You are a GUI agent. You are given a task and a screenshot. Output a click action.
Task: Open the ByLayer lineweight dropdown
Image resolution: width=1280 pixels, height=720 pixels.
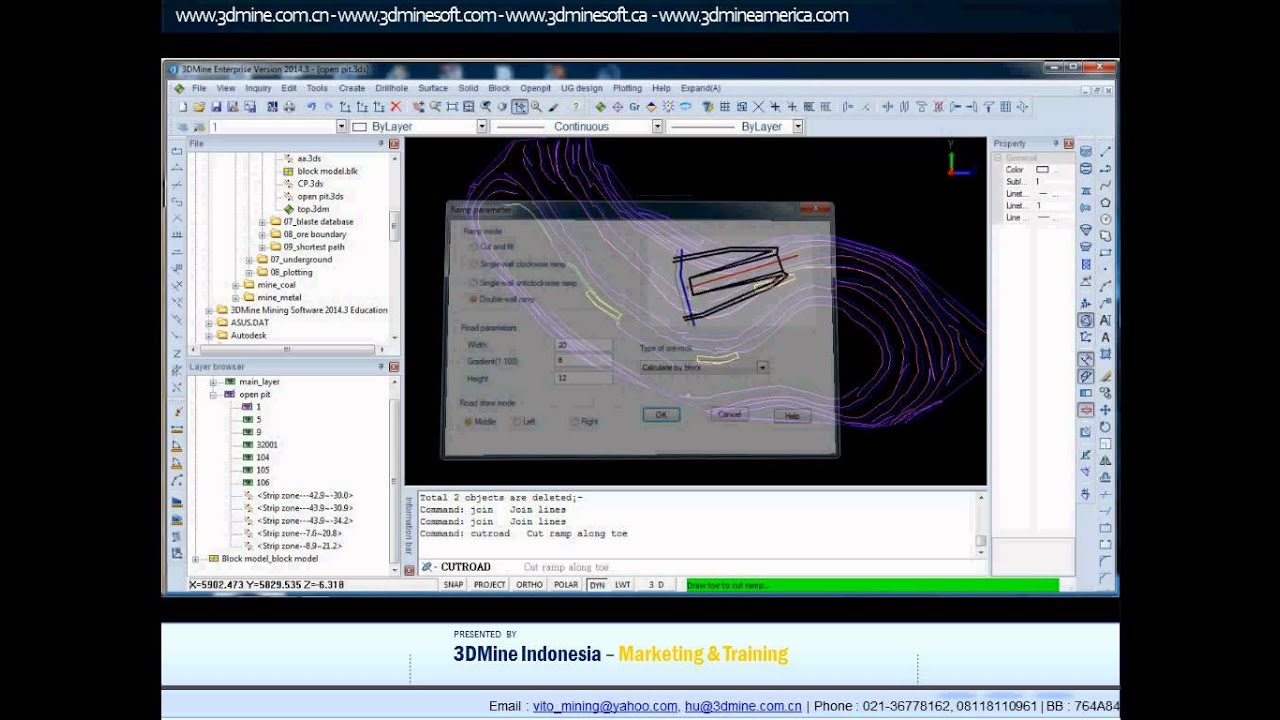[797, 127]
